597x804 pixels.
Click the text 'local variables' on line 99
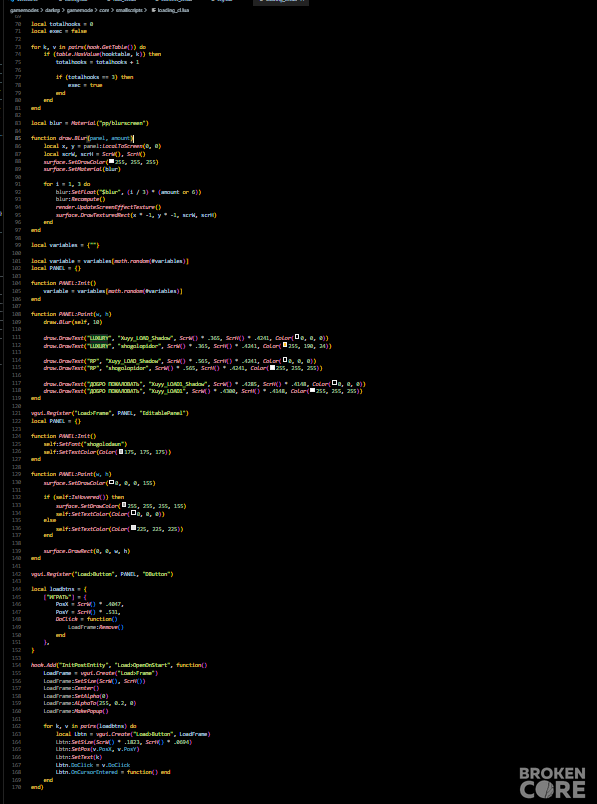54,245
